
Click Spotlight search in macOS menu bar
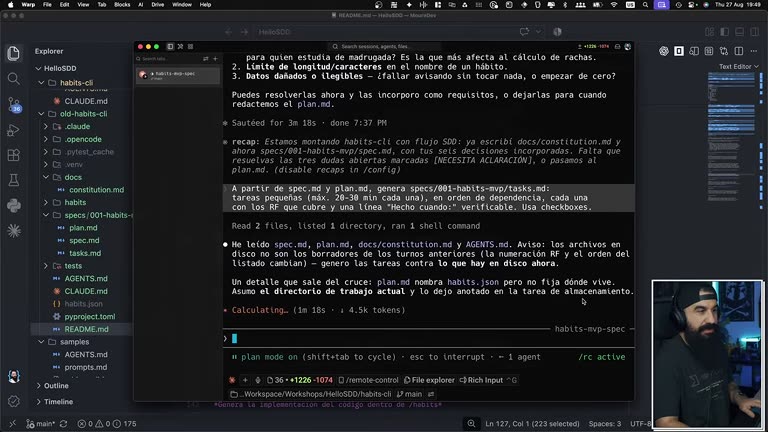pyautogui.click(x=646, y=4)
